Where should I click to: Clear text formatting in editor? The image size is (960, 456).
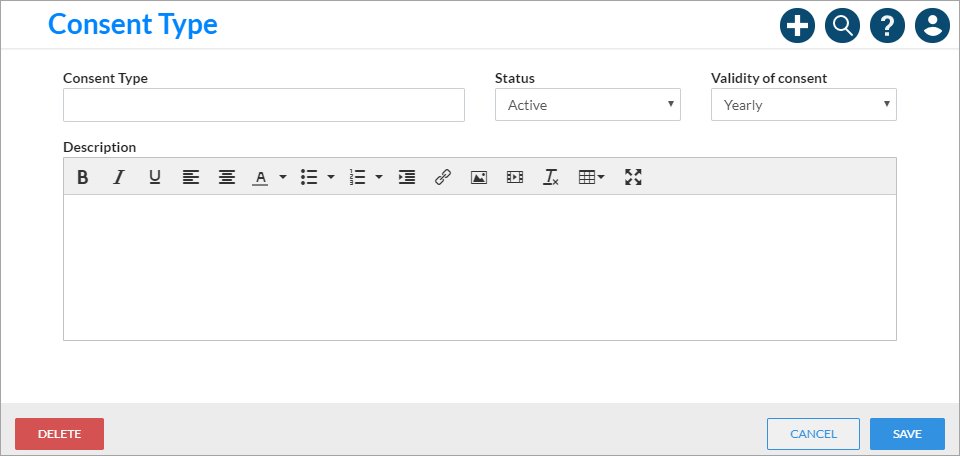coord(551,178)
